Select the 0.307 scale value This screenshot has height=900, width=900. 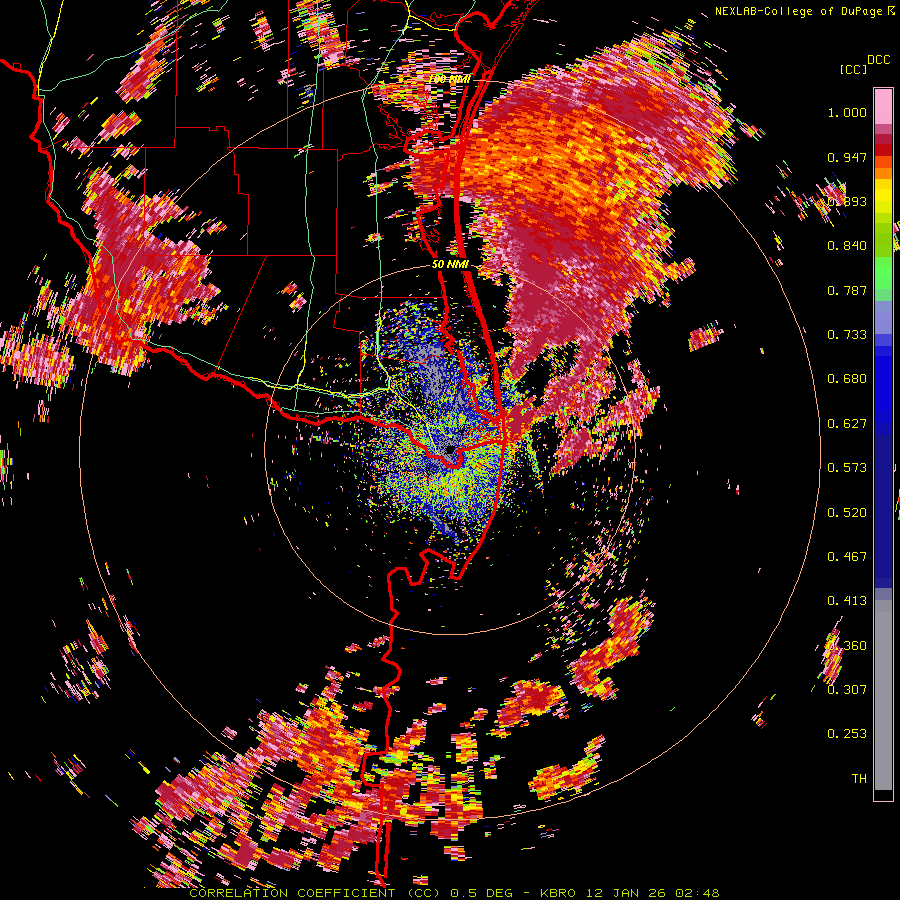point(847,689)
